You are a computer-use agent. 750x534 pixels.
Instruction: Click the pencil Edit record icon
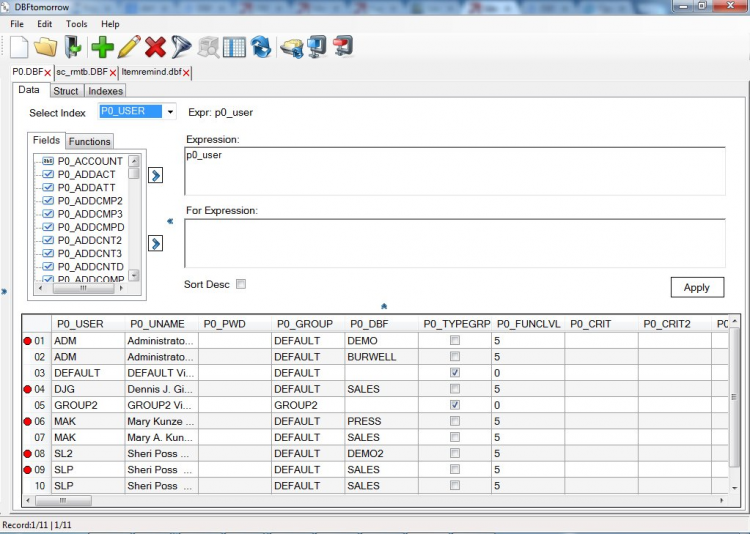click(129, 46)
